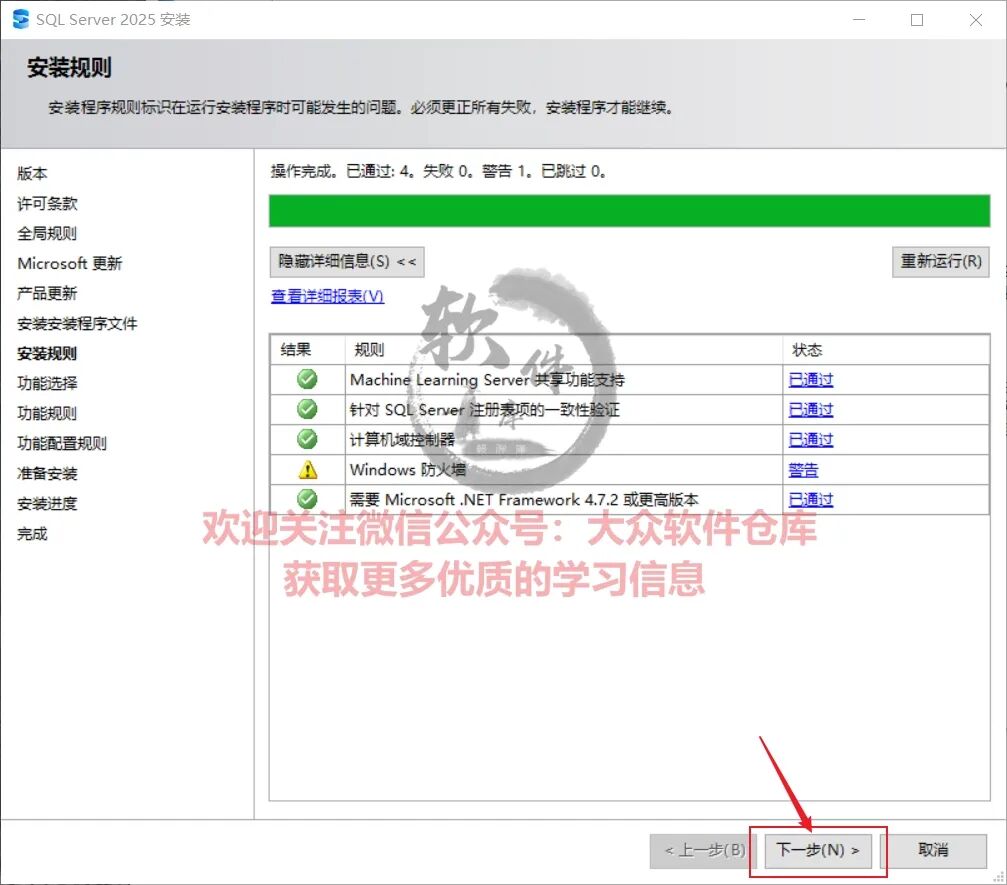Select 版本 step in sidebar
The width and height of the screenshot is (1007, 885).
(32, 173)
